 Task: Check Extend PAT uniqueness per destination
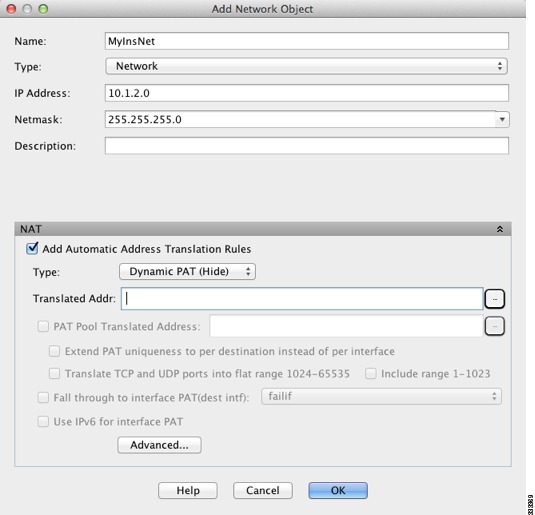pos(54,351)
